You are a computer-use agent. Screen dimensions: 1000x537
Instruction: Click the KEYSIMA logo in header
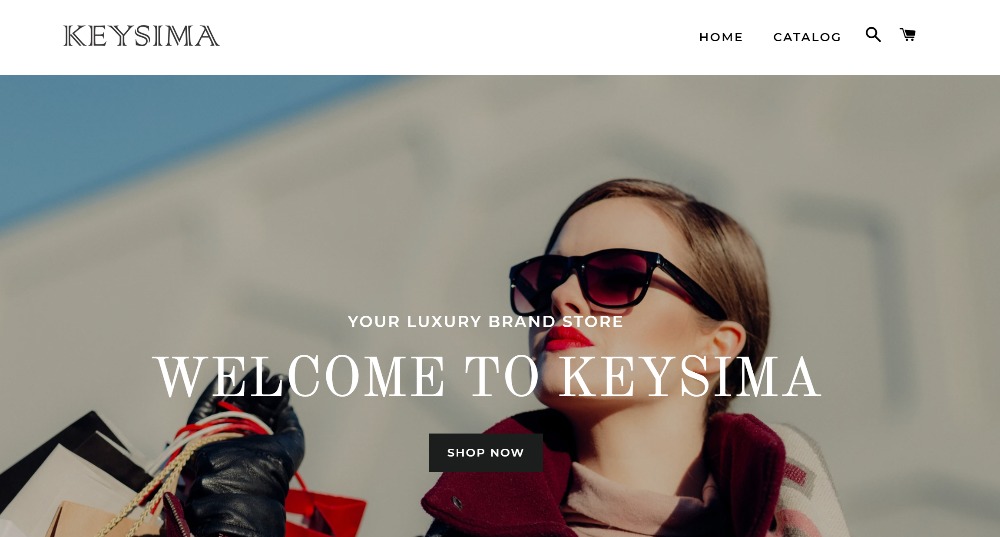[x=142, y=36]
